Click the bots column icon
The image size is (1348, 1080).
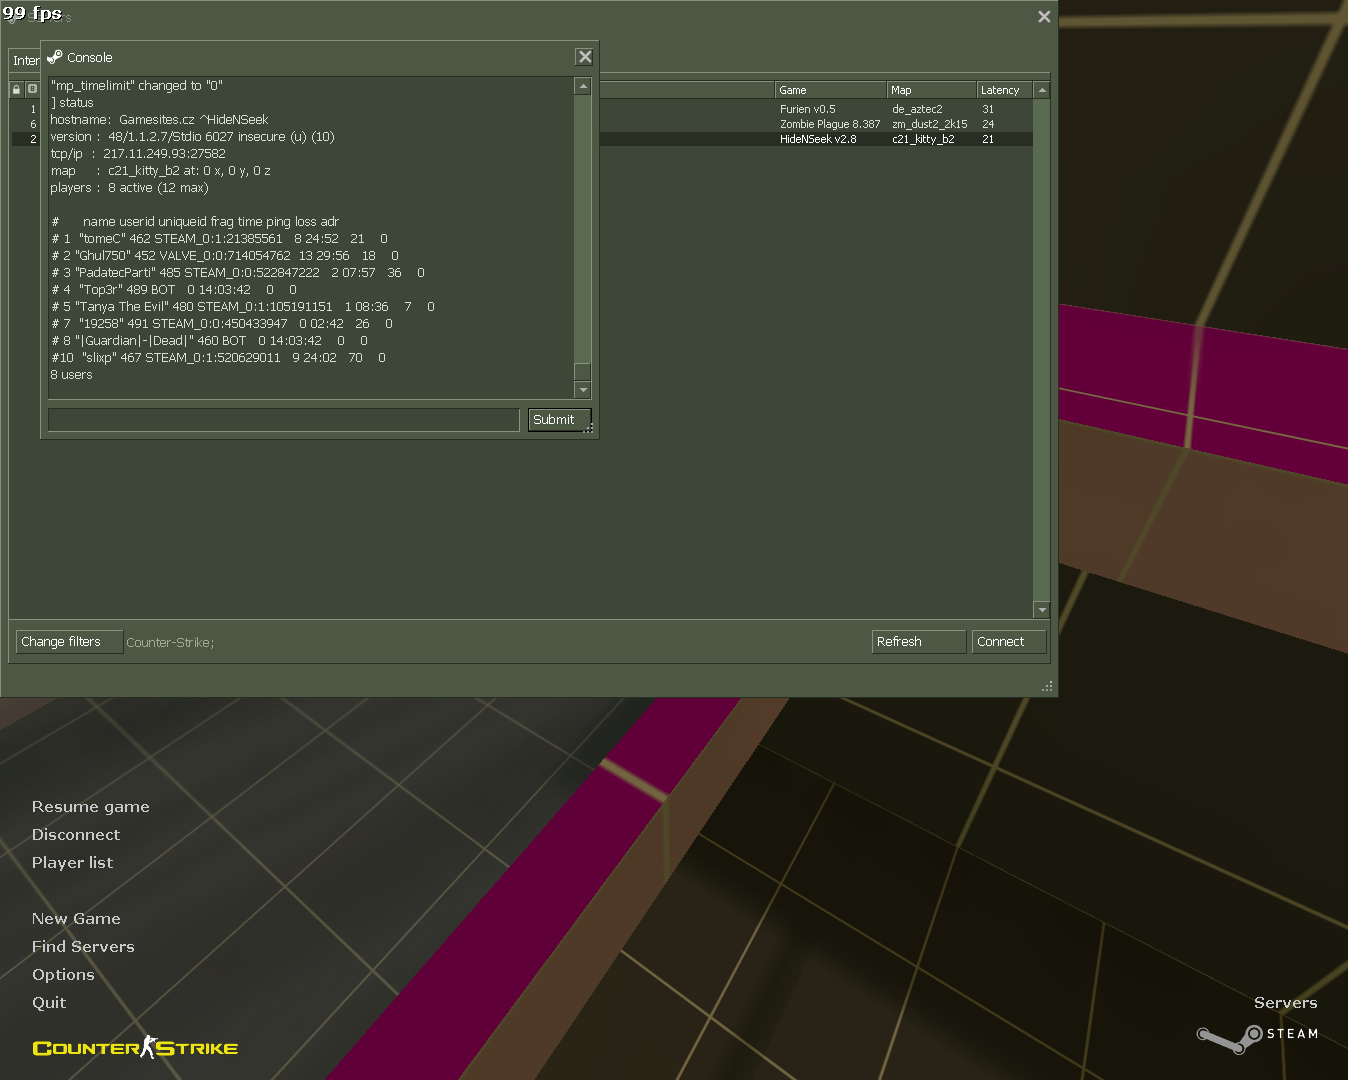(32, 90)
